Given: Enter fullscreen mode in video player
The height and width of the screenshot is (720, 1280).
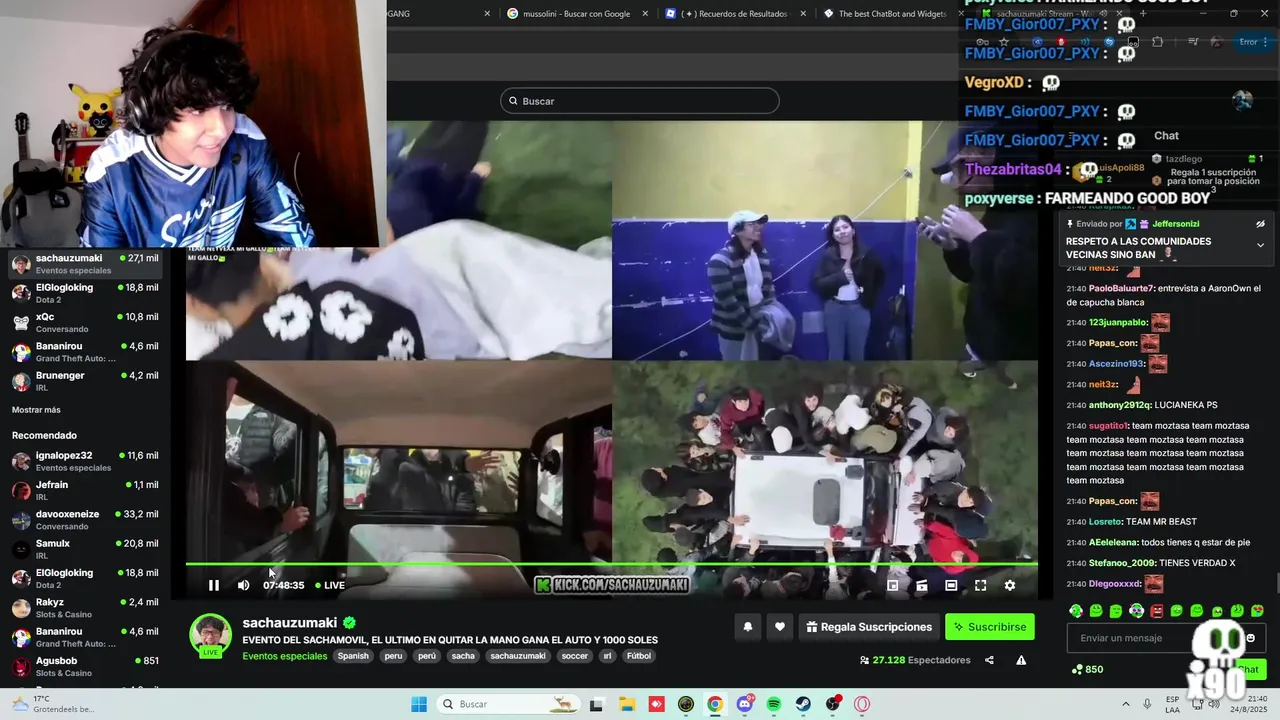Looking at the screenshot, I should [980, 585].
